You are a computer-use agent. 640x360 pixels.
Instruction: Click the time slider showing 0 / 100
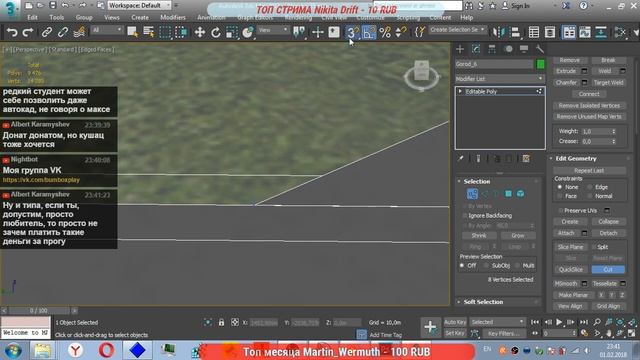click(x=38, y=311)
